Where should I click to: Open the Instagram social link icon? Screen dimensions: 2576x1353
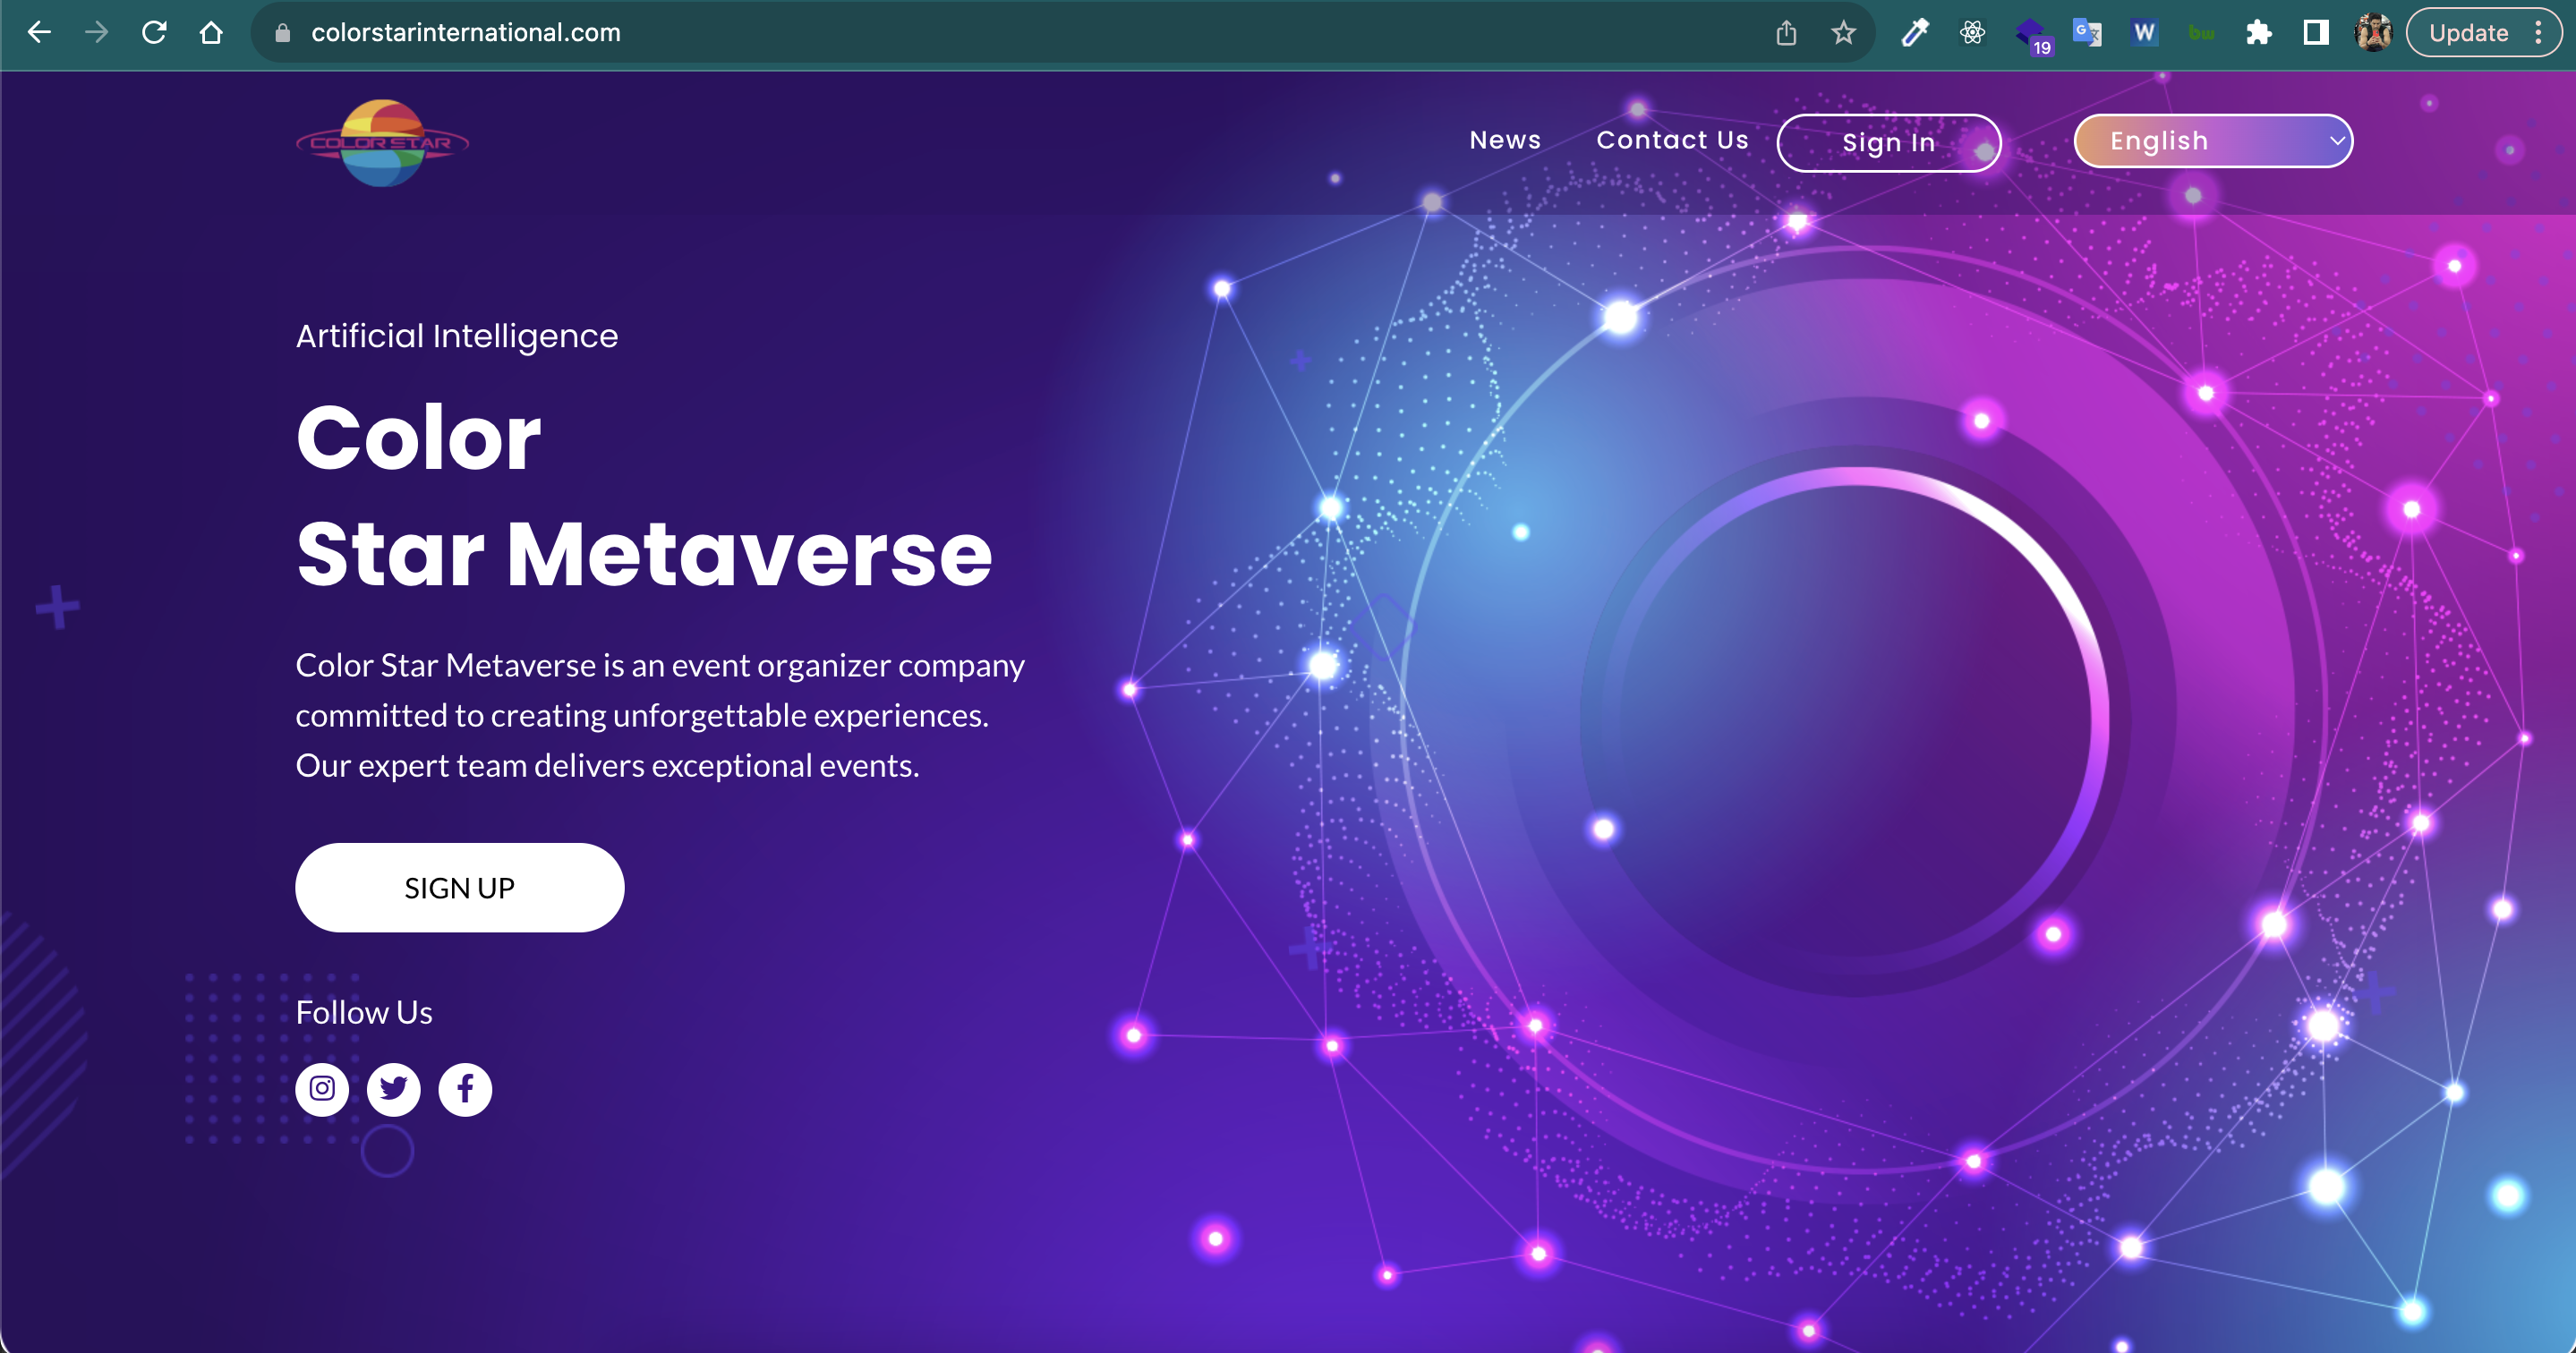(321, 1088)
